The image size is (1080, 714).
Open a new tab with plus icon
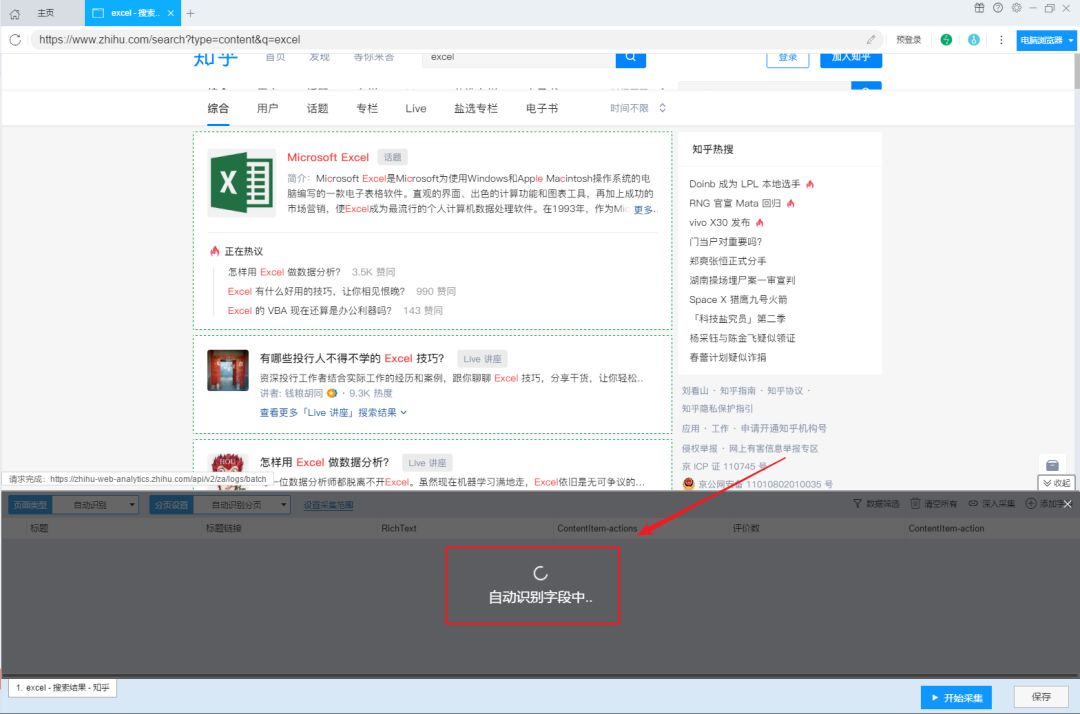(190, 13)
